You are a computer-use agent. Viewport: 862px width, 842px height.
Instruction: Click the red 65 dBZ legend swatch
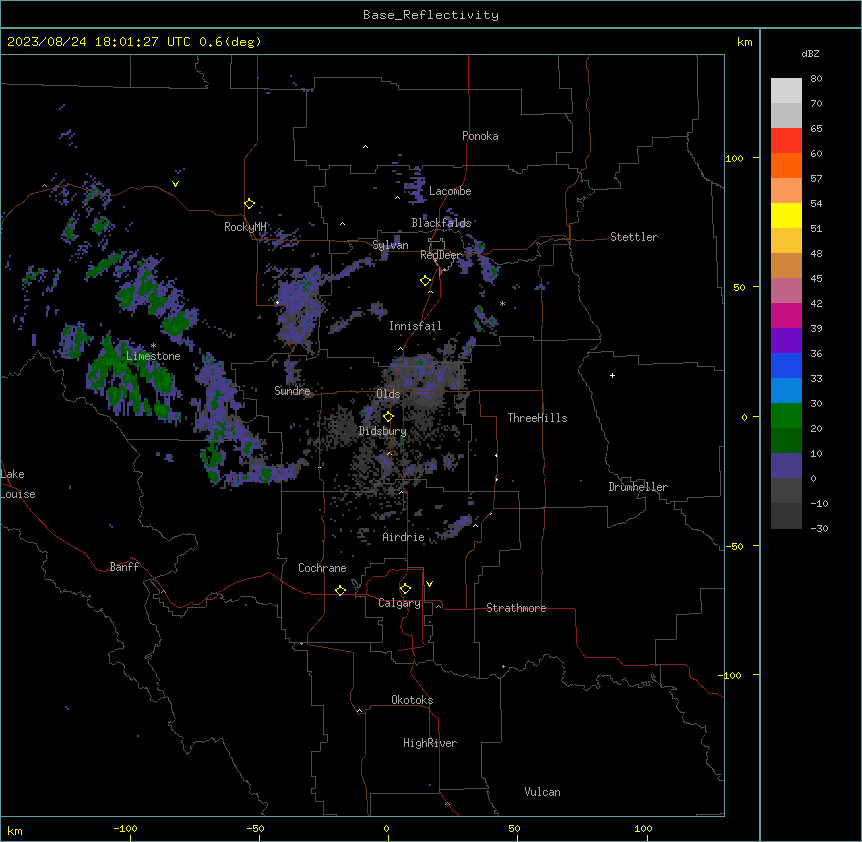pyautogui.click(x=786, y=140)
